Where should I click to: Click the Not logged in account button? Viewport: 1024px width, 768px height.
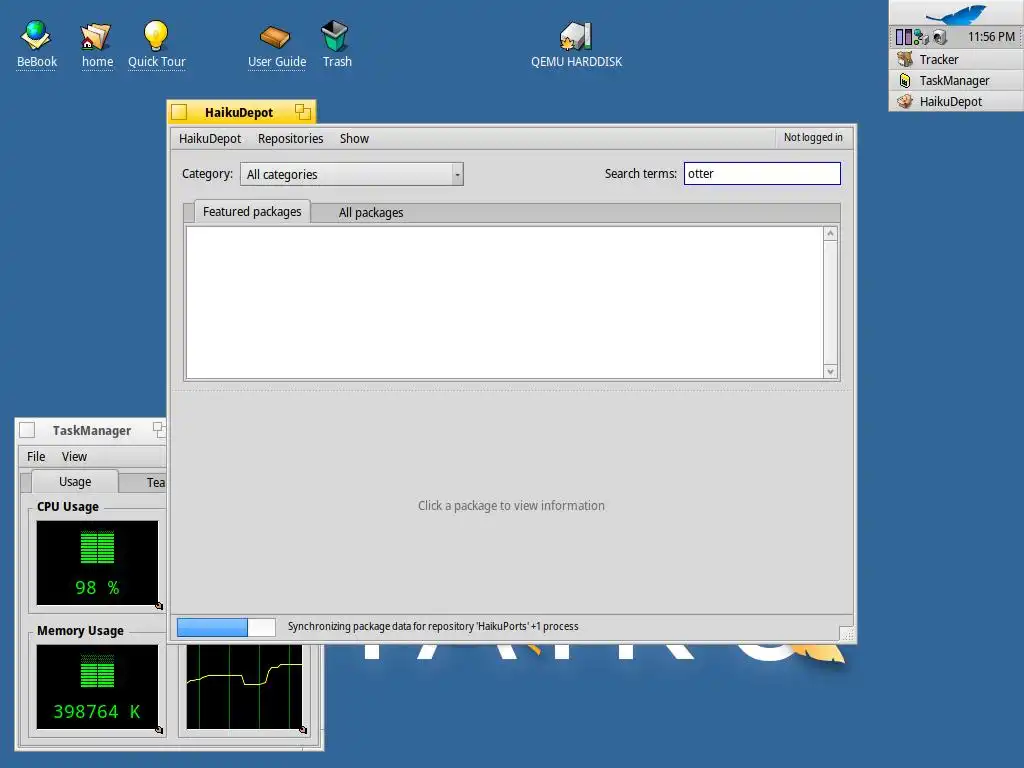coord(812,137)
